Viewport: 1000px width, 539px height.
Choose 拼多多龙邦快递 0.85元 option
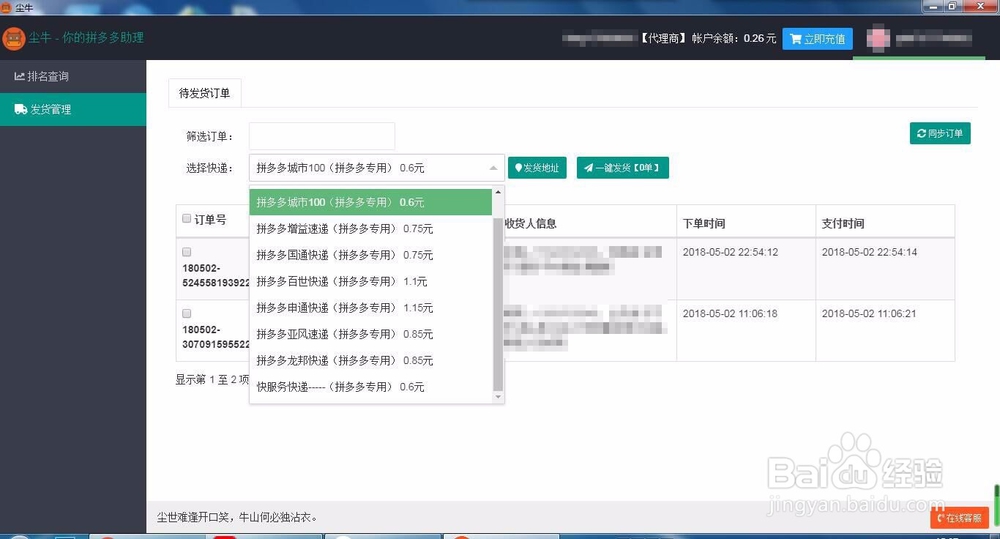pyautogui.click(x=371, y=360)
